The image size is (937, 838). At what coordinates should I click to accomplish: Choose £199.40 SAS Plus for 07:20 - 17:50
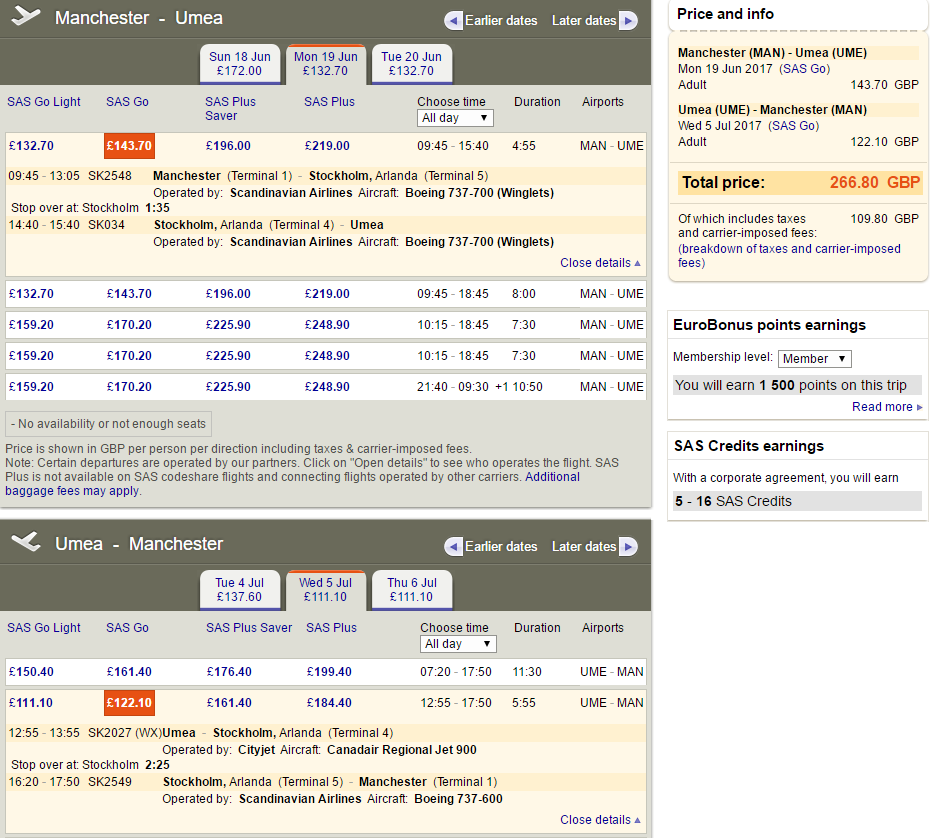point(329,672)
